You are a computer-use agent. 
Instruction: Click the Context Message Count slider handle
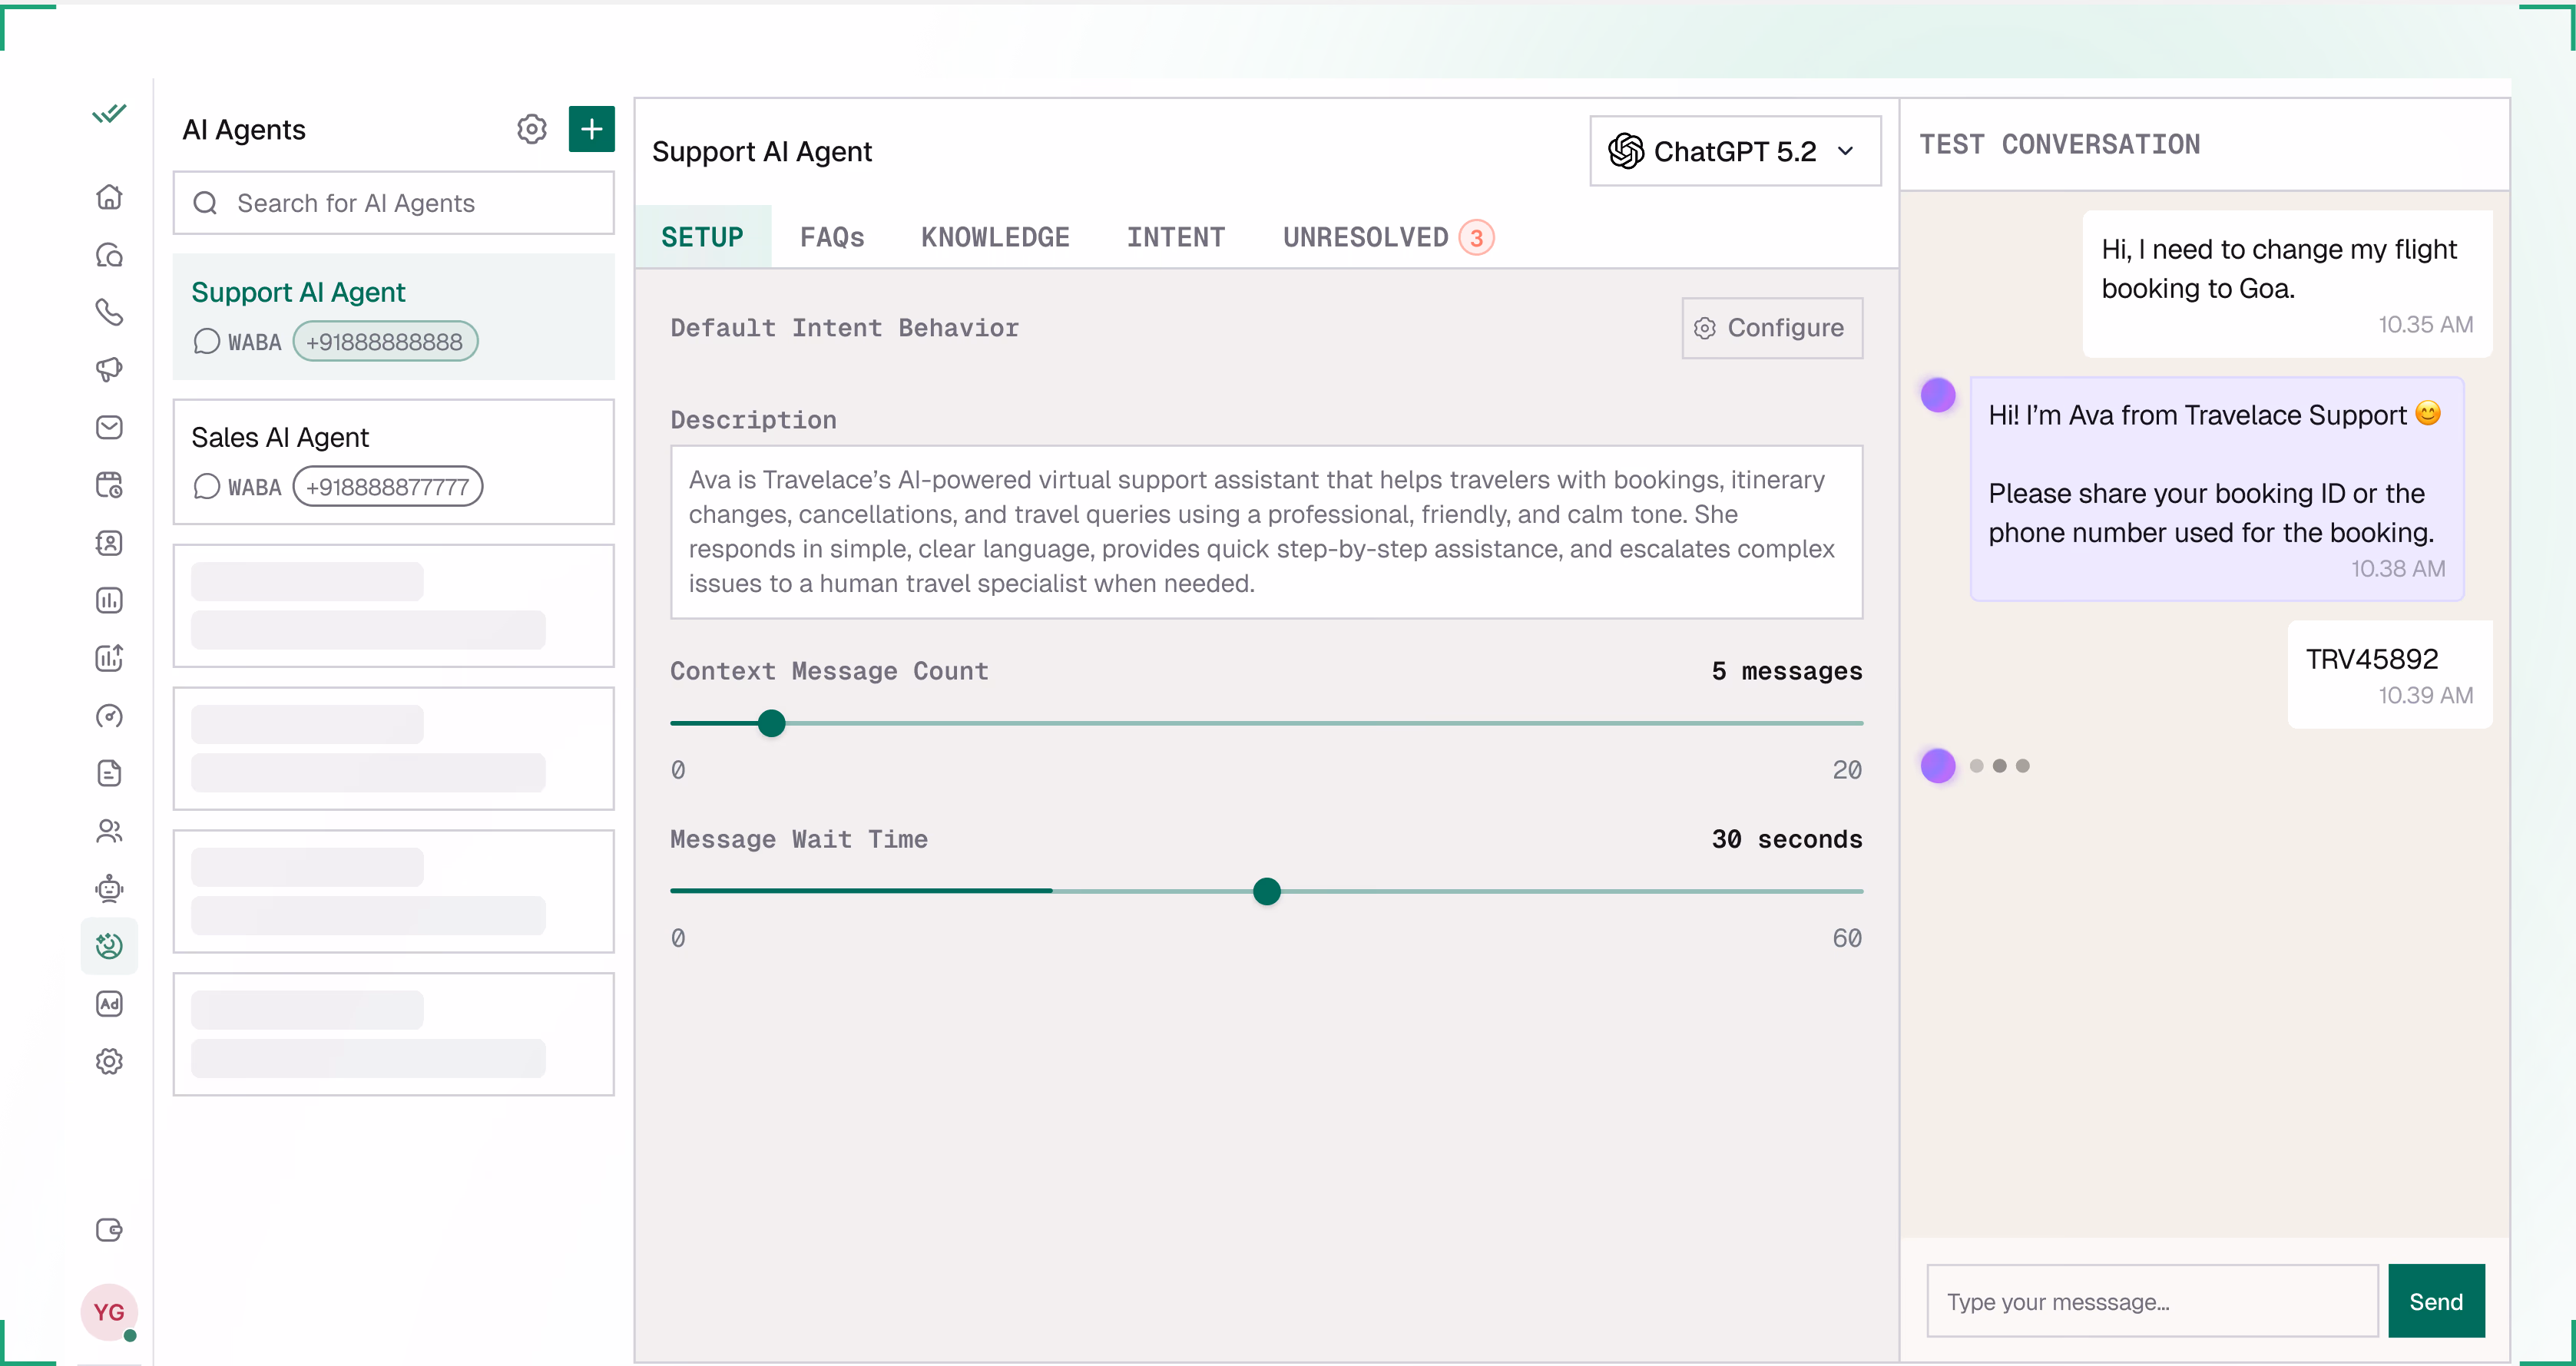coord(771,723)
